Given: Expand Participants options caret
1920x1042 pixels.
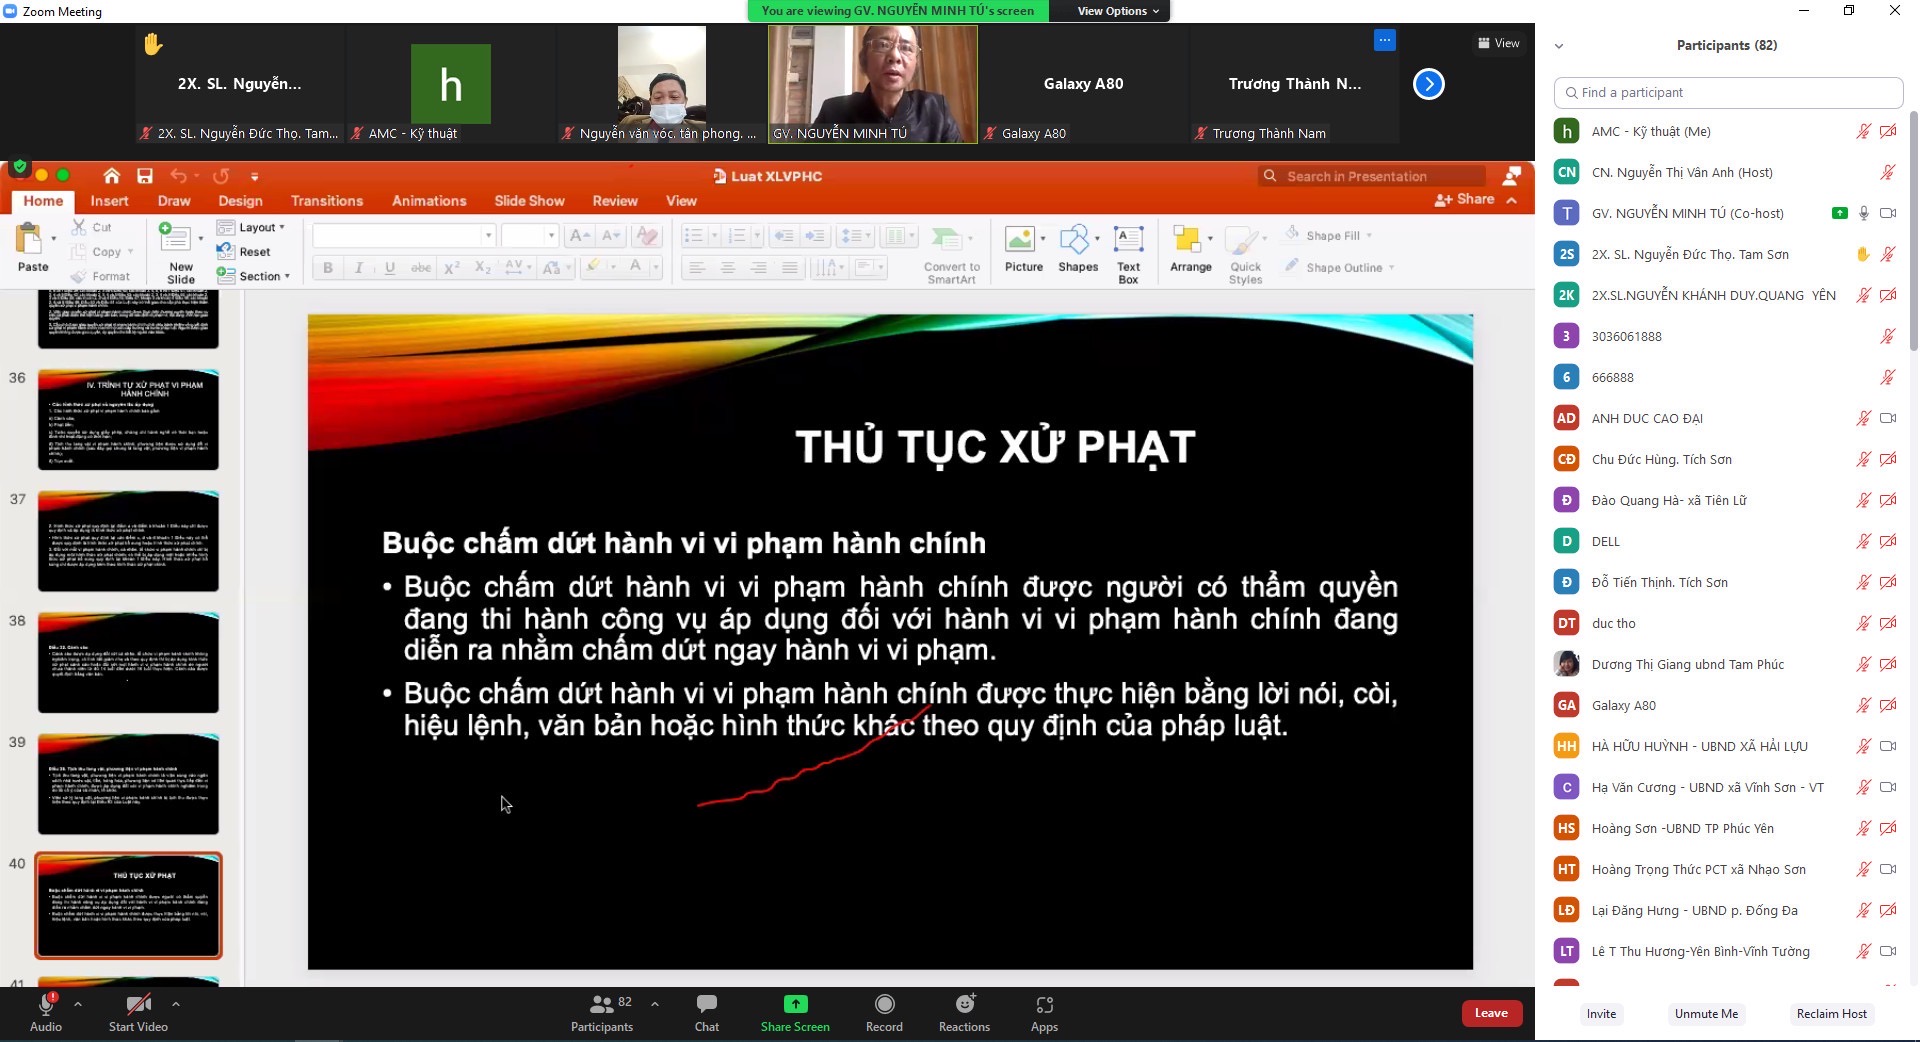Looking at the screenshot, I should pos(655,1003).
